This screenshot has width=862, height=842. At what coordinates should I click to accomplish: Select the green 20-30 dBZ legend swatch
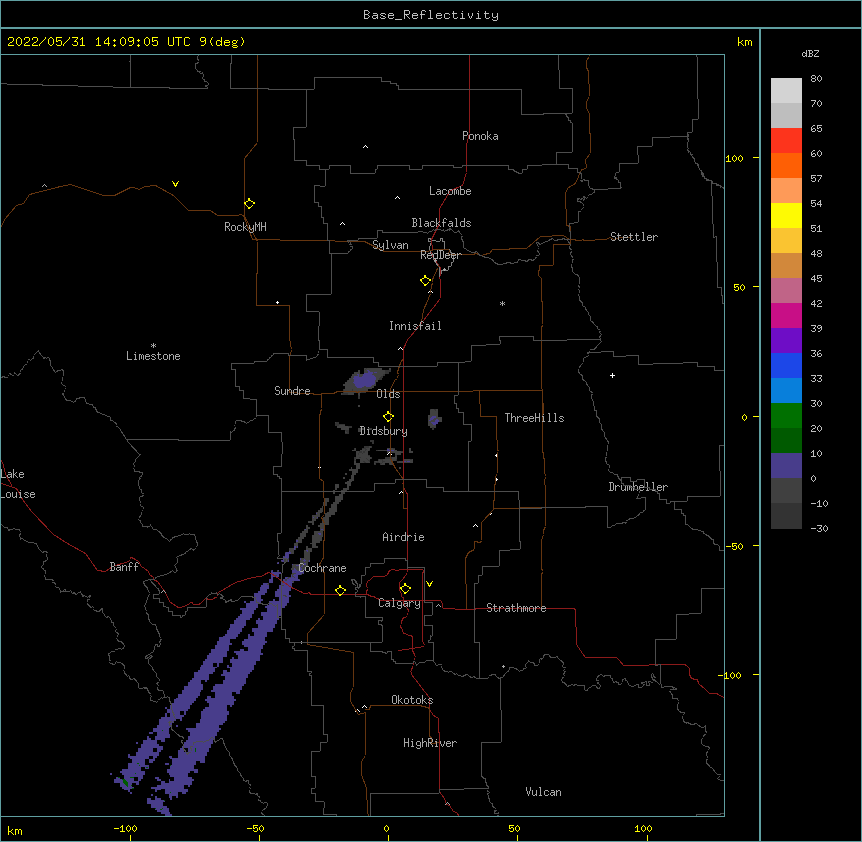coord(786,416)
